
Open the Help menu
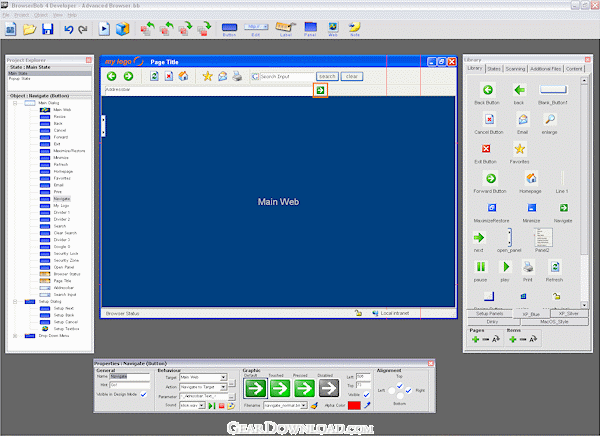(72, 15)
